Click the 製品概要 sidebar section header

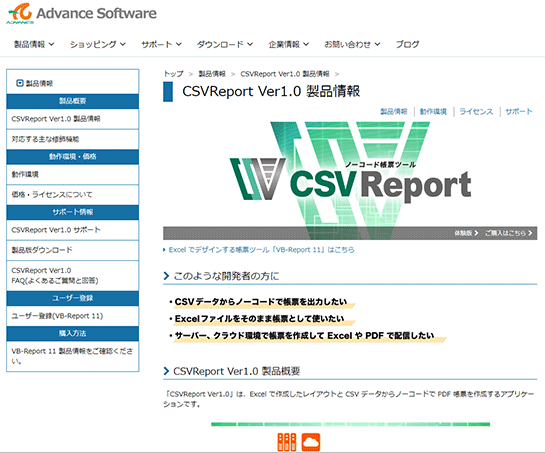click(73, 101)
